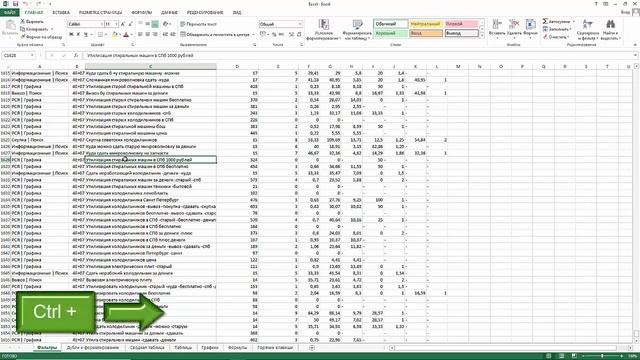Toggle bottom vertical alignment (highlighted)

click(155, 24)
